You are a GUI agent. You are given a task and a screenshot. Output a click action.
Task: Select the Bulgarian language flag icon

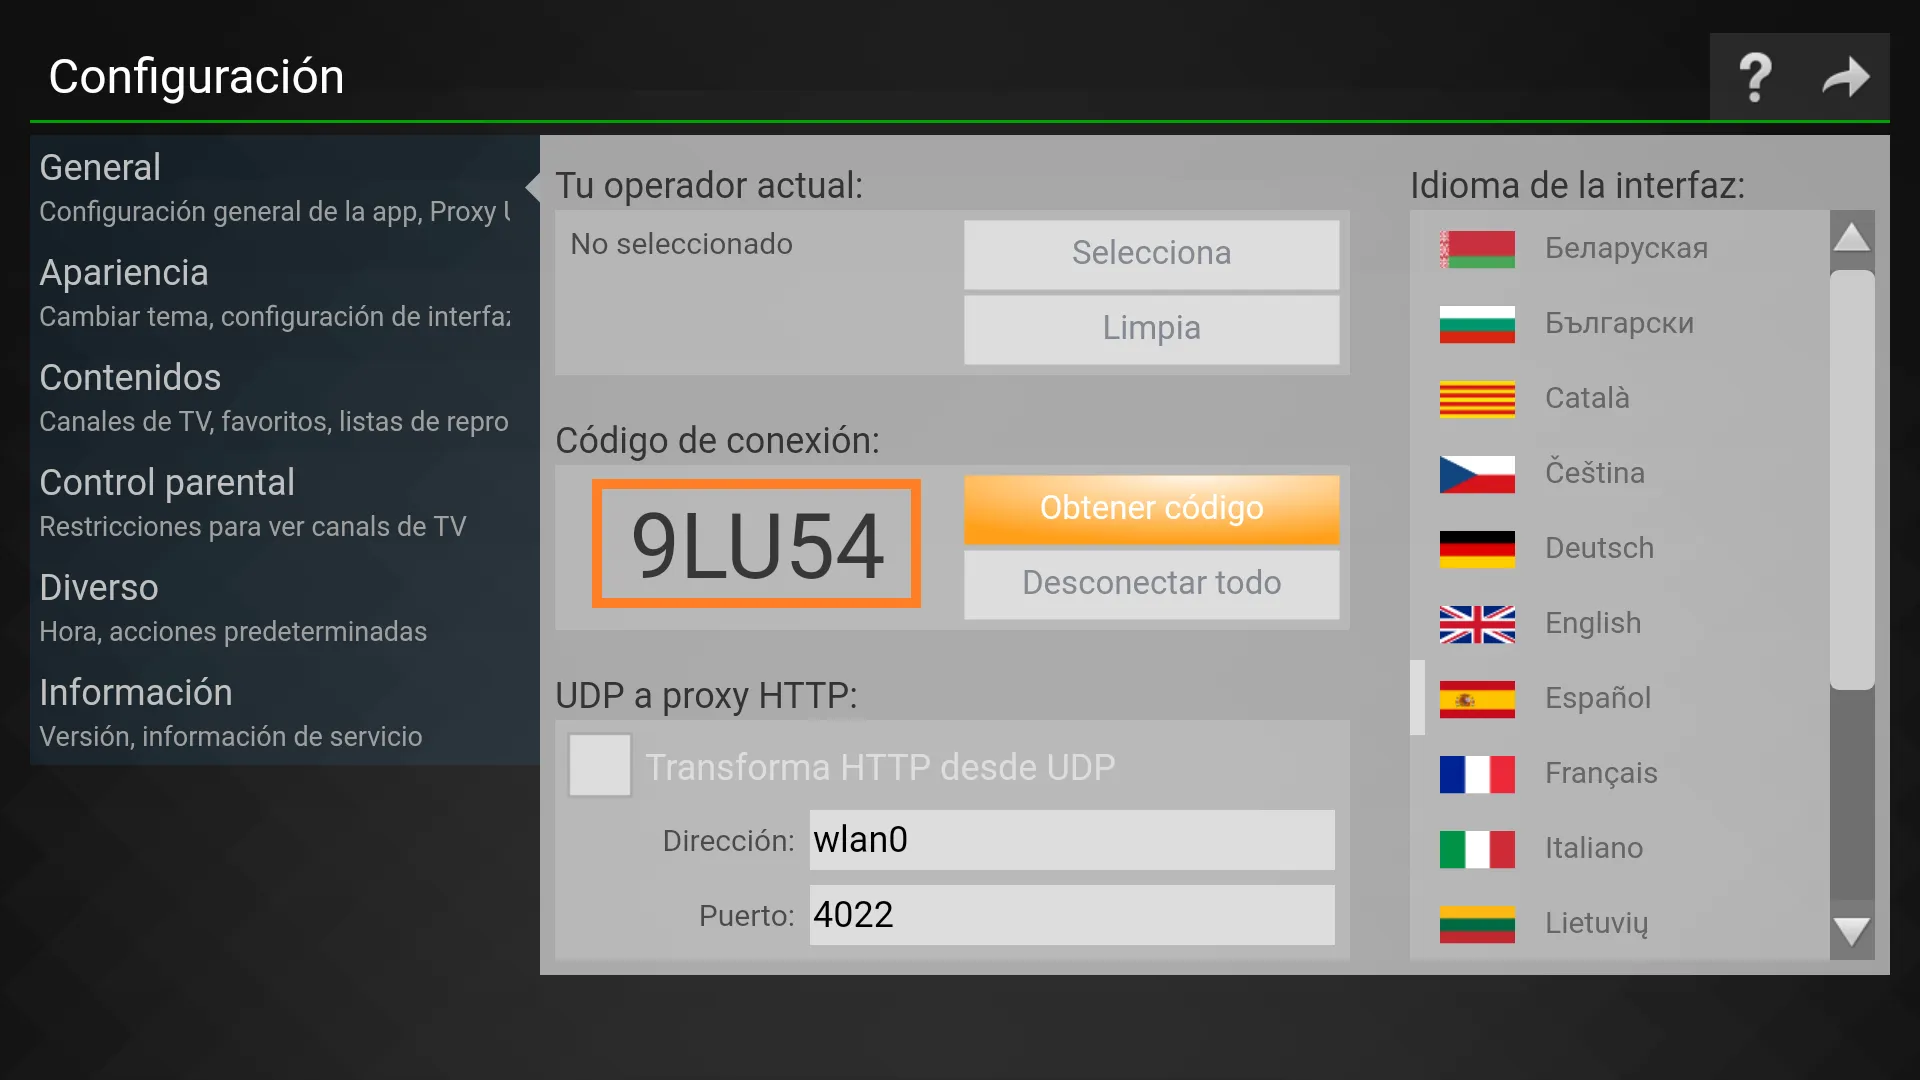[1476, 323]
